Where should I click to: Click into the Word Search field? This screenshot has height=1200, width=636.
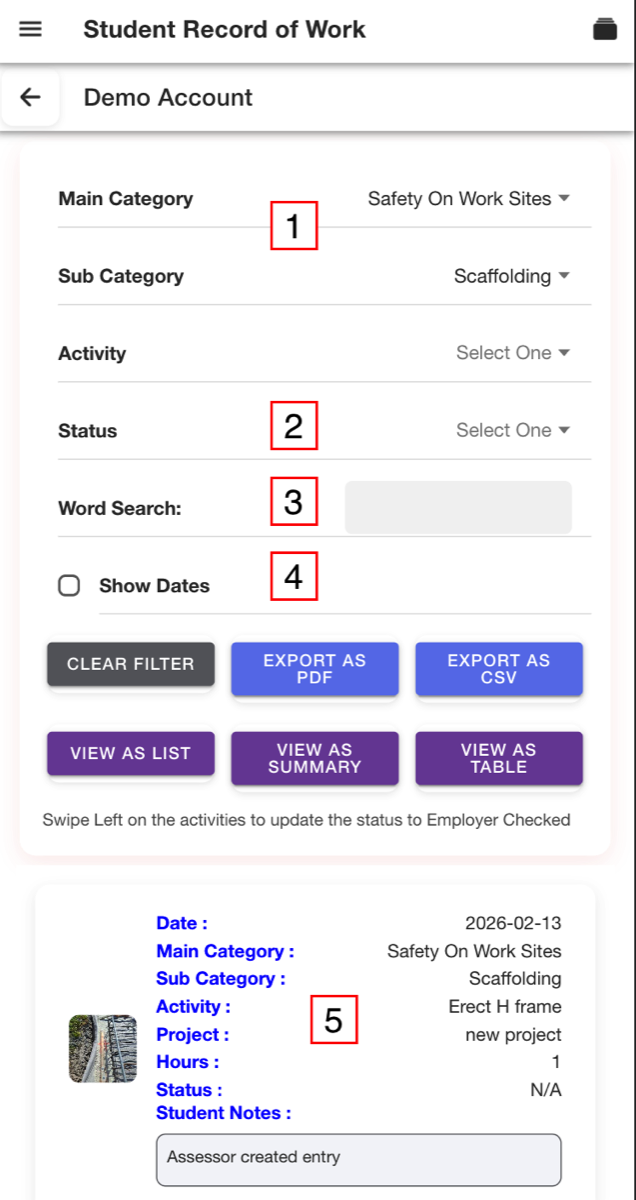(458, 507)
